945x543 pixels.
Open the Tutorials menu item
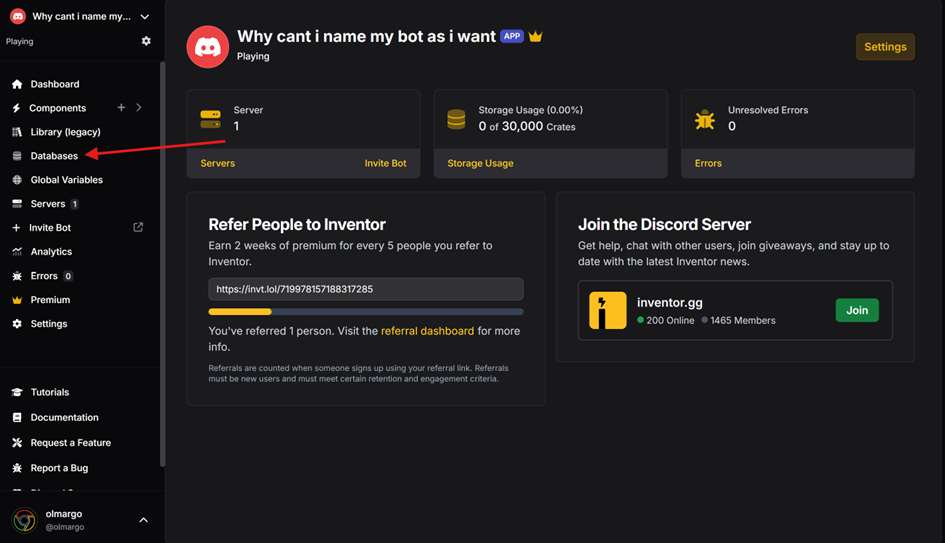(49, 392)
